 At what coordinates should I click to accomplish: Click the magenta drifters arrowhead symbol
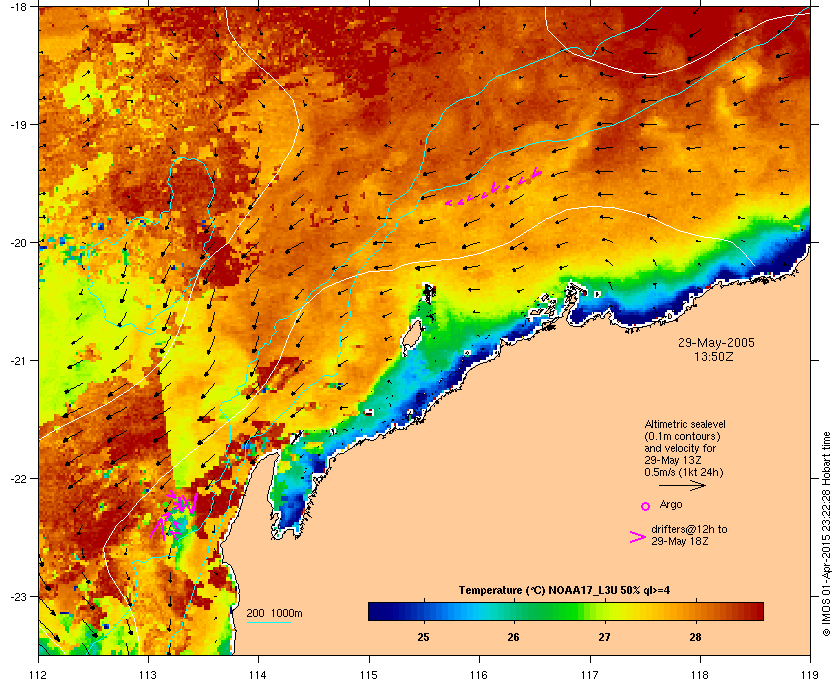pos(638,537)
